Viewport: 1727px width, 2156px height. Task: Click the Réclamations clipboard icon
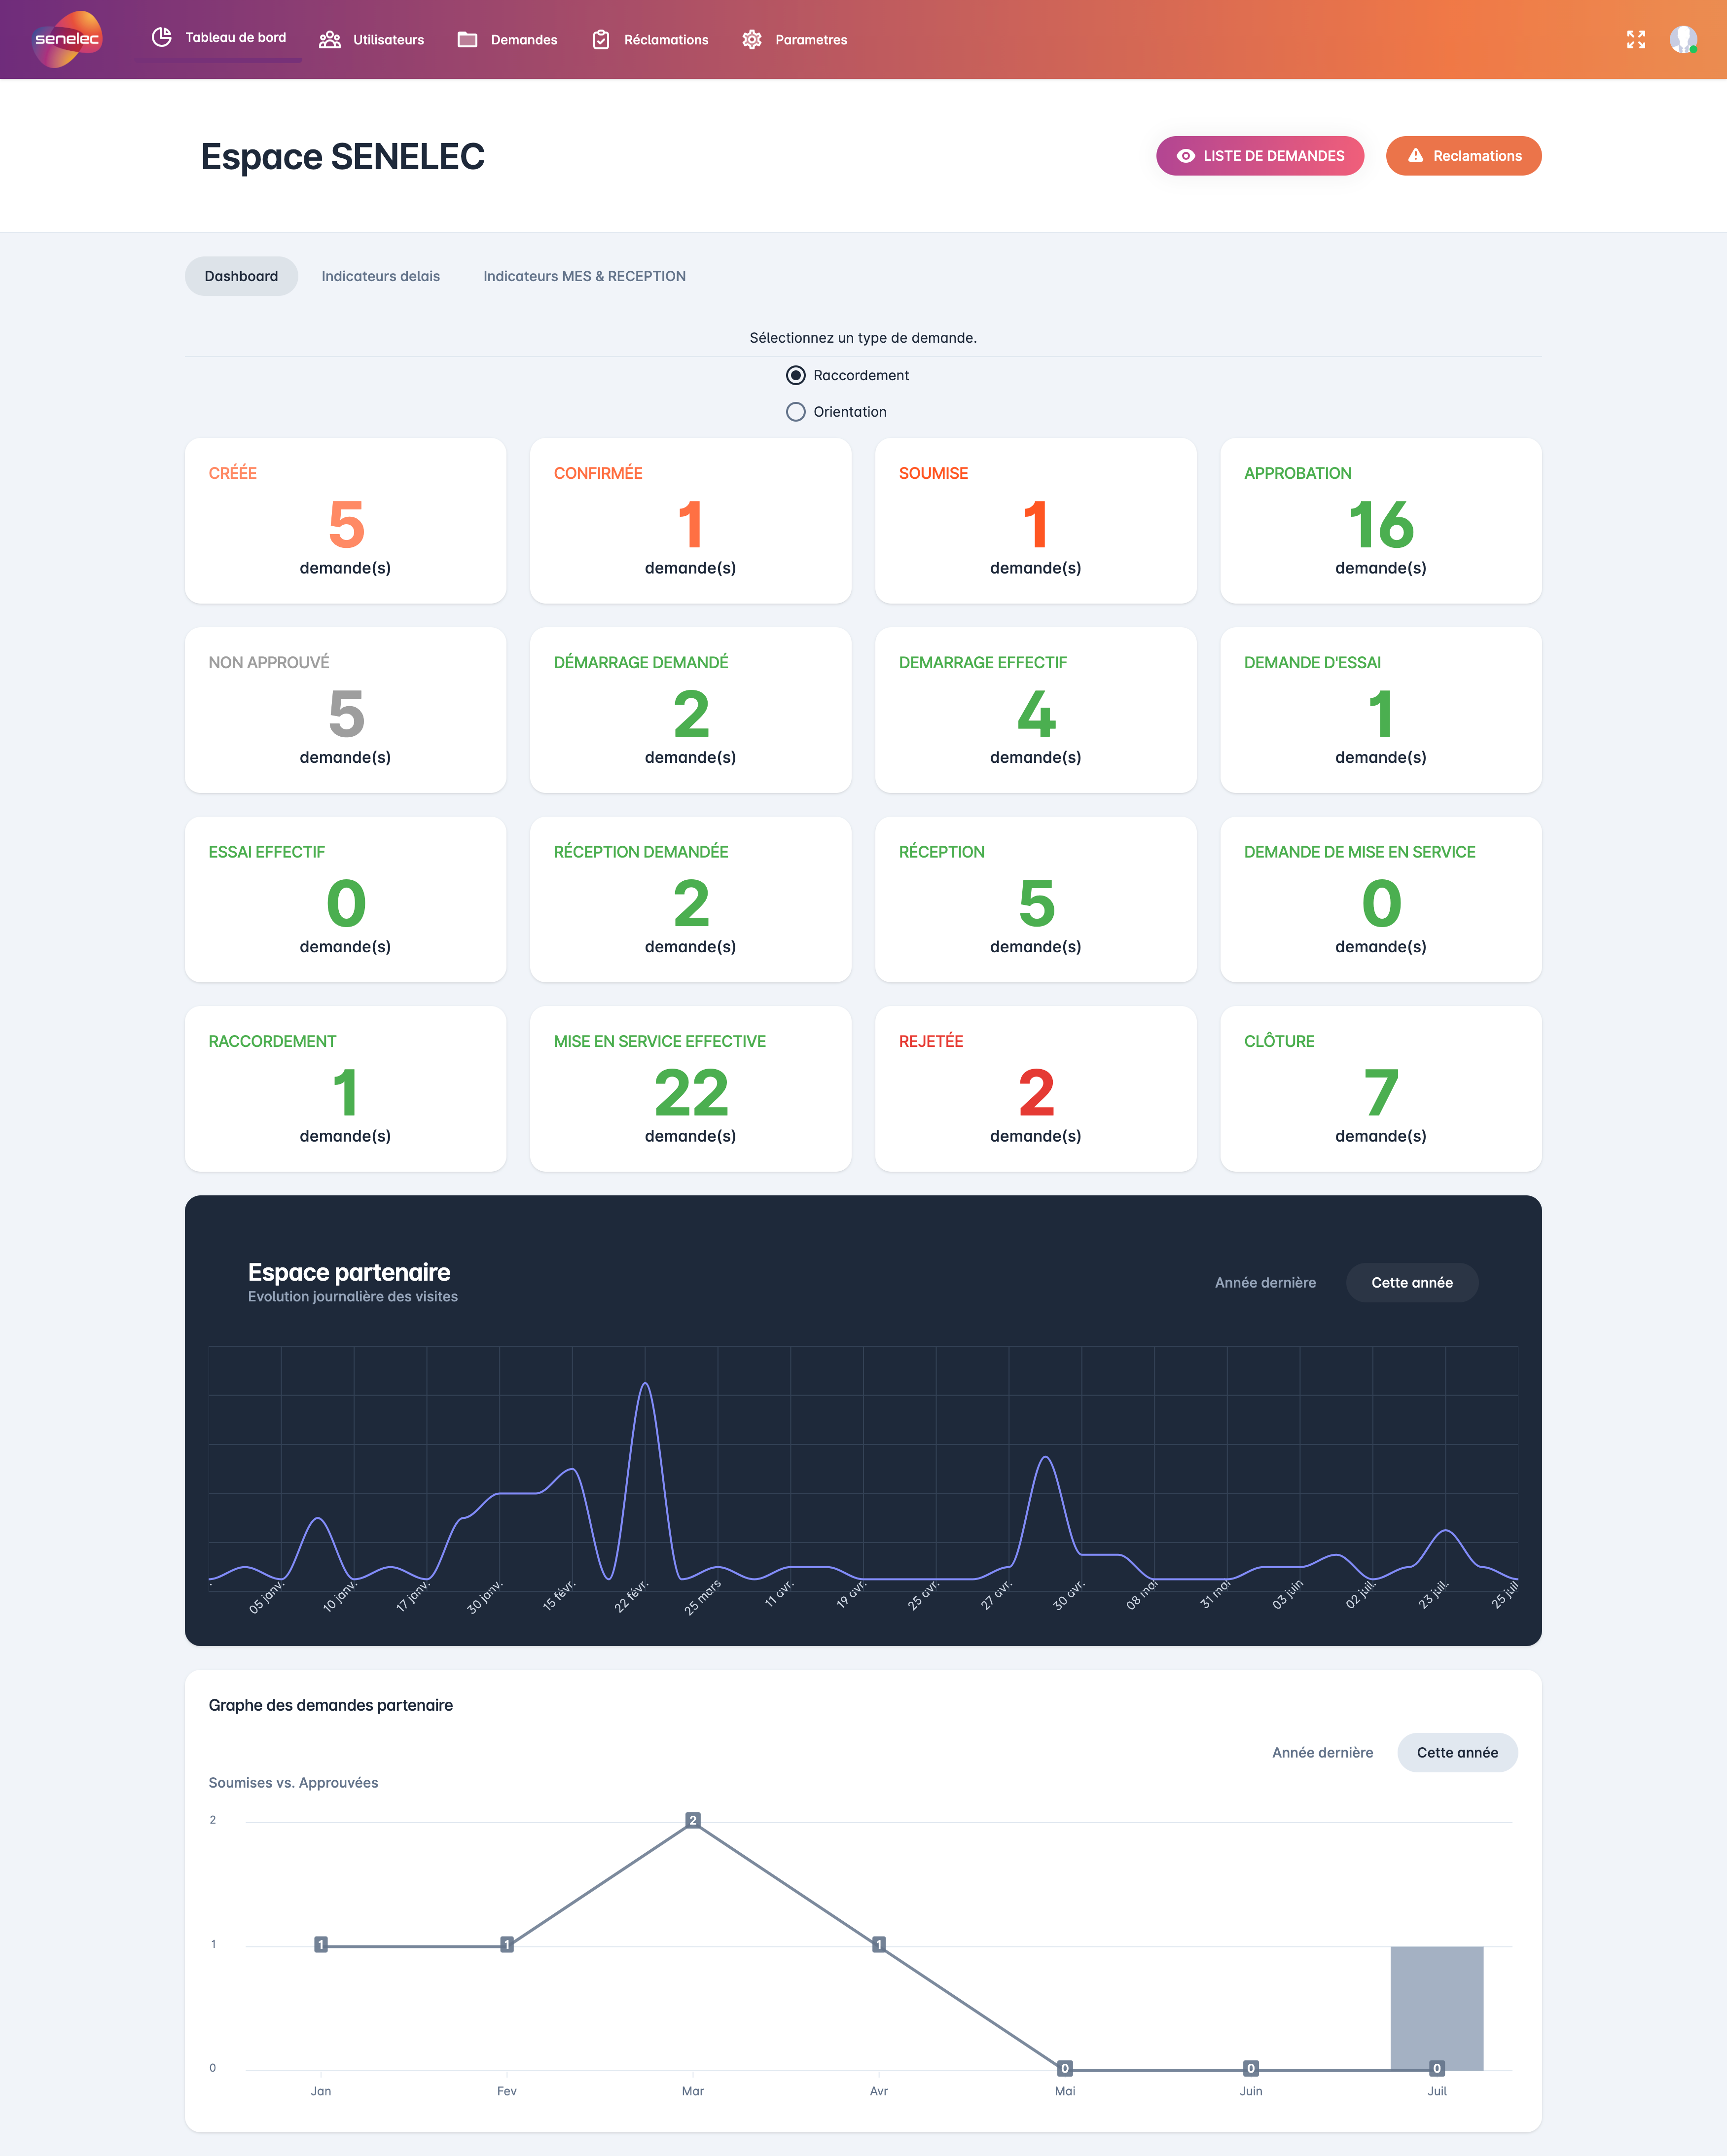pyautogui.click(x=601, y=40)
